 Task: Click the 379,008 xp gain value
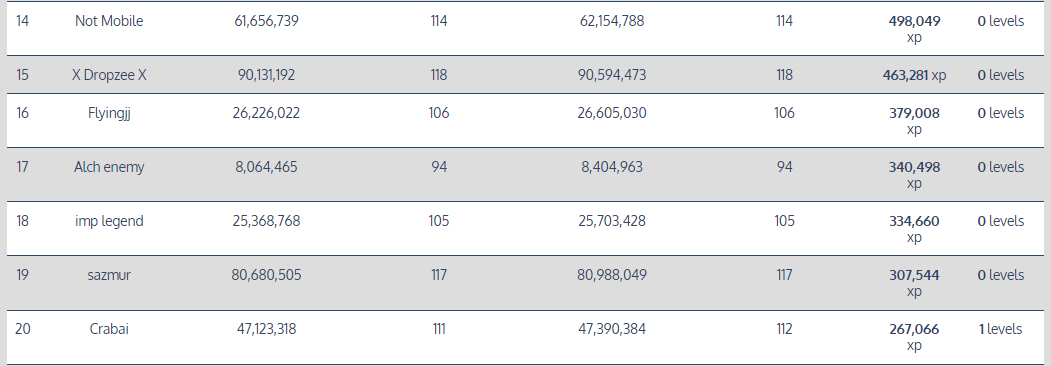[x=914, y=121]
